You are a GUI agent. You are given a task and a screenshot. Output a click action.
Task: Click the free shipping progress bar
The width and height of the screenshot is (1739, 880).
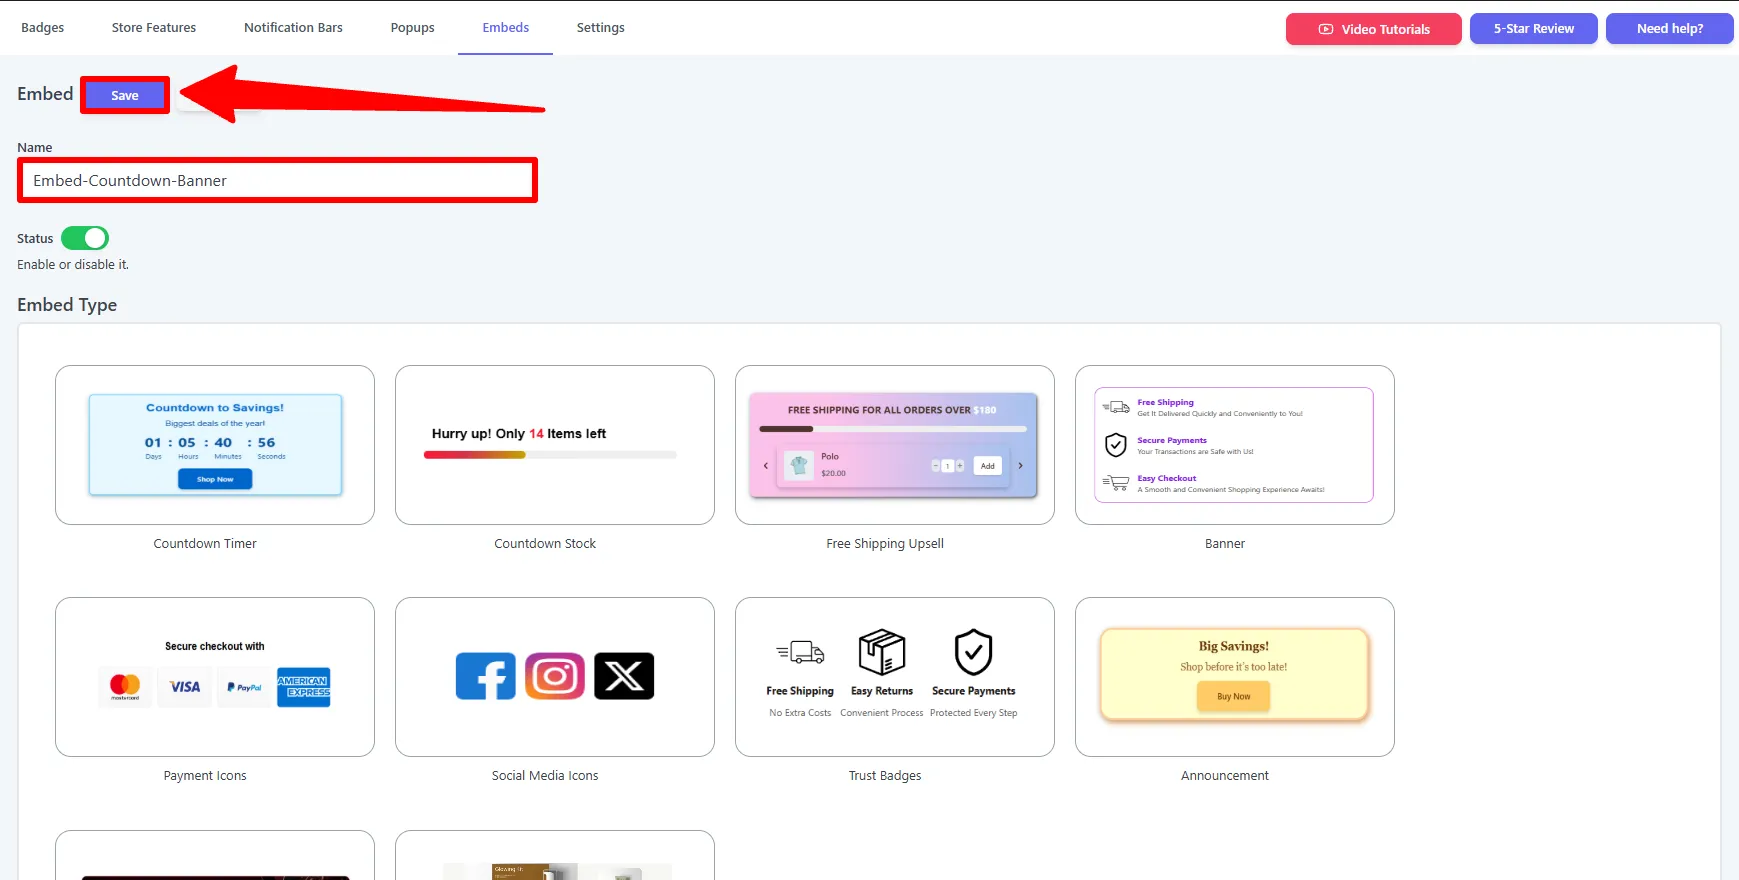(x=893, y=429)
